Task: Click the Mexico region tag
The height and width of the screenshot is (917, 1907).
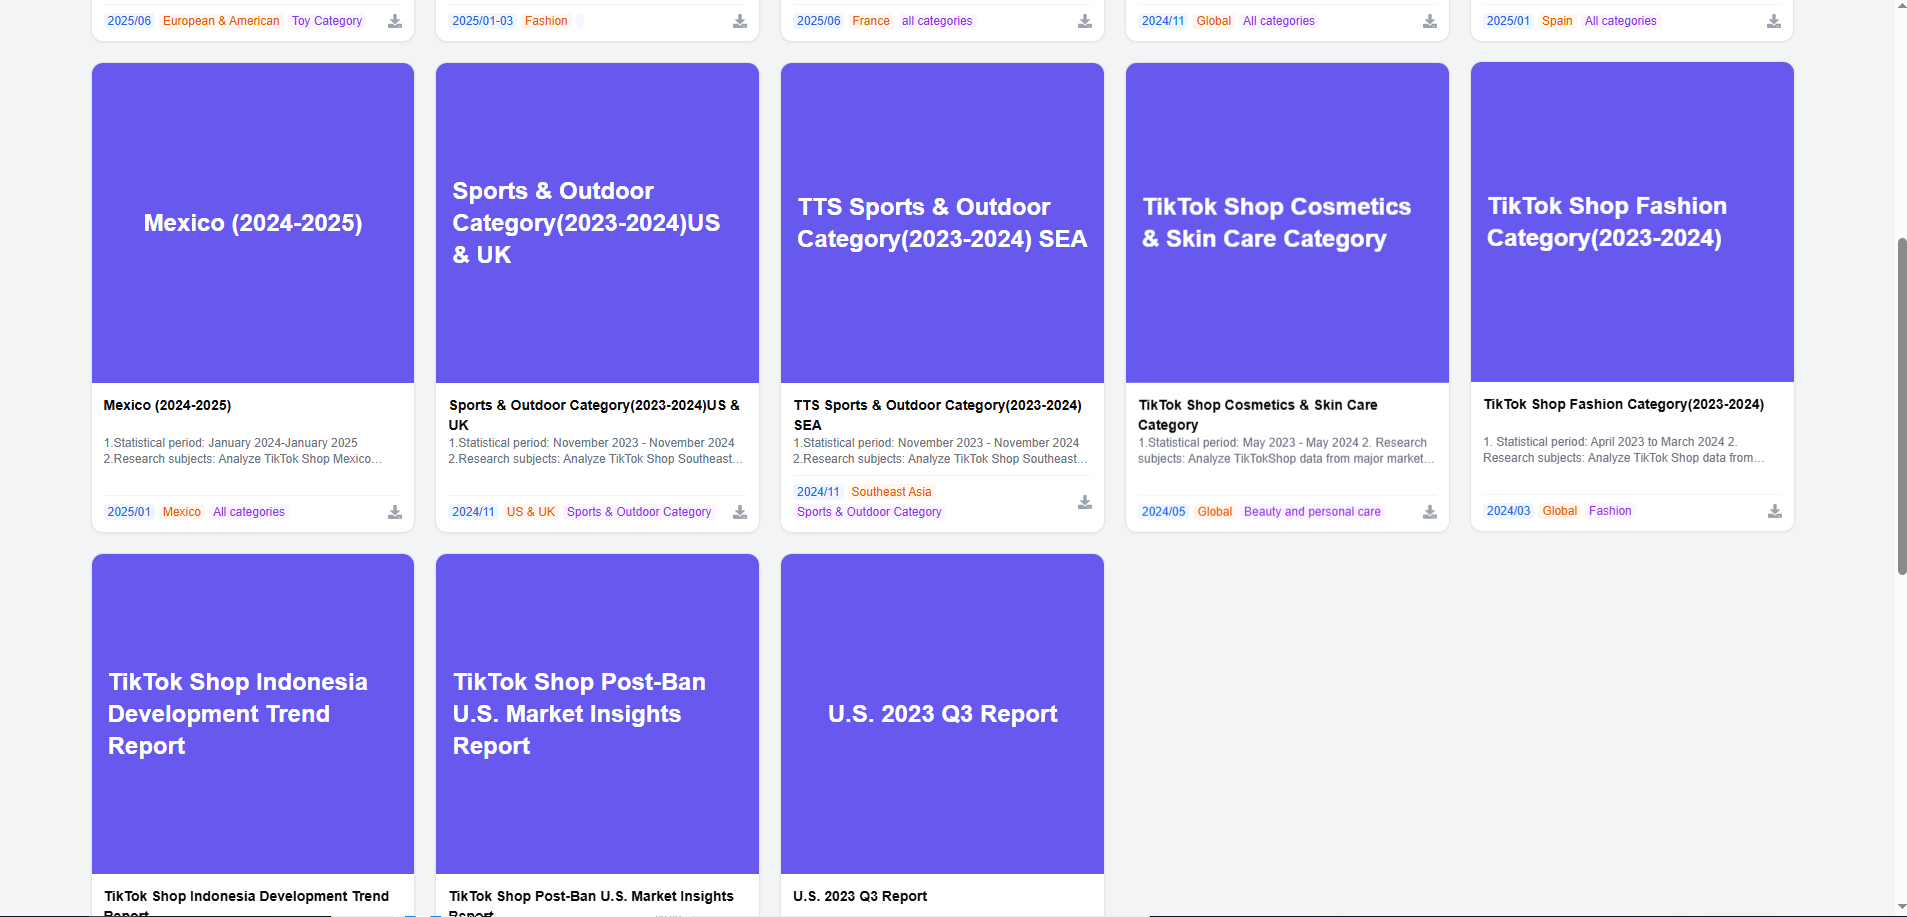Action: click(182, 512)
